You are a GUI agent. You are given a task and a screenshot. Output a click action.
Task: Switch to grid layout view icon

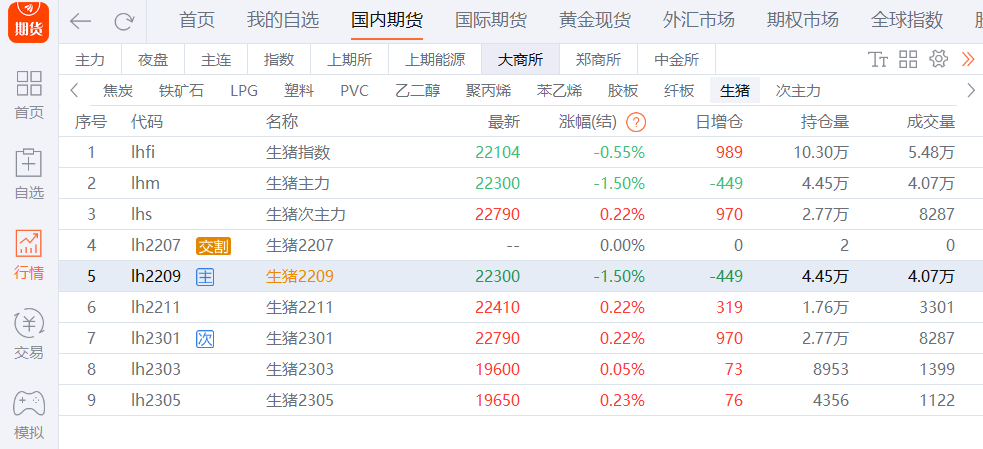coord(908,60)
